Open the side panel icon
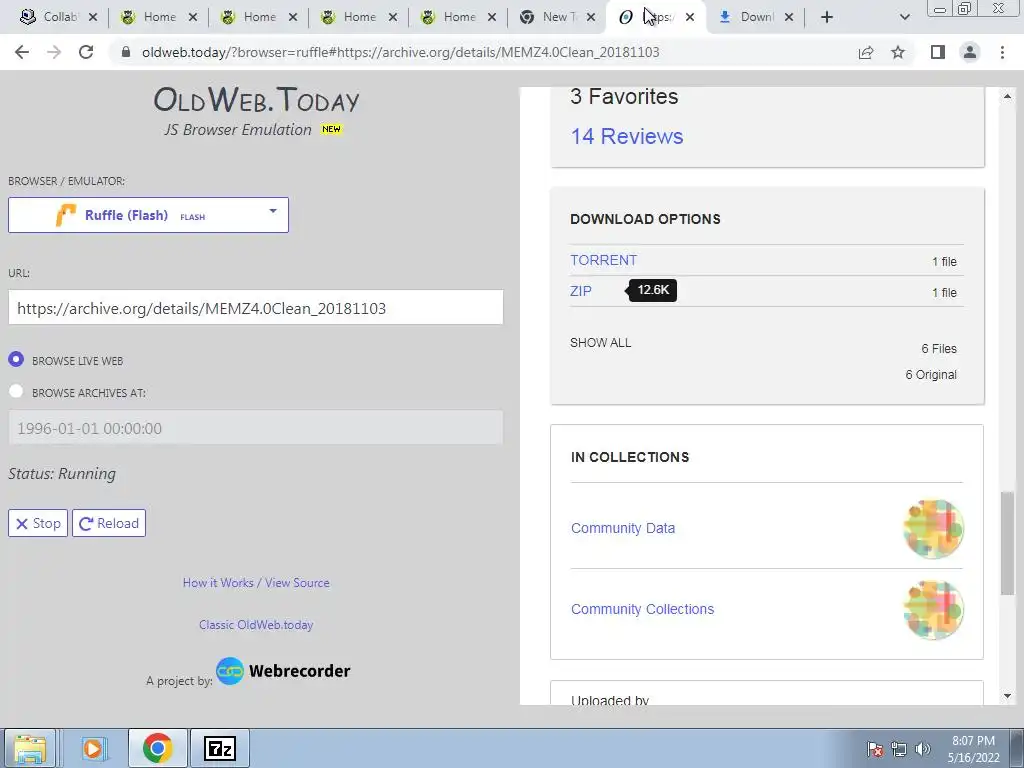The height and width of the screenshot is (768, 1024). point(938,52)
